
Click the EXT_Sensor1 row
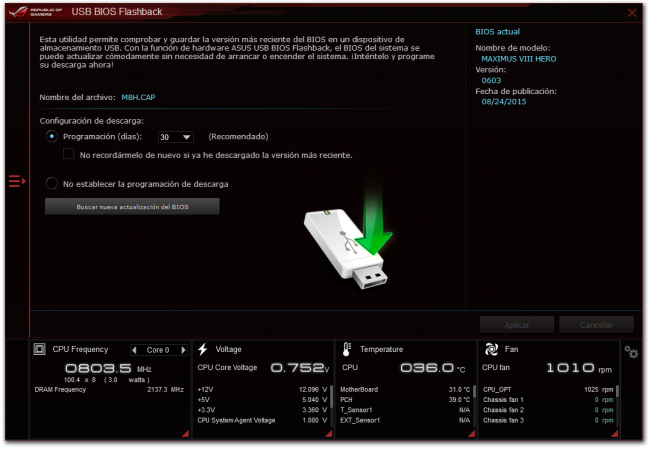[x=405, y=420]
